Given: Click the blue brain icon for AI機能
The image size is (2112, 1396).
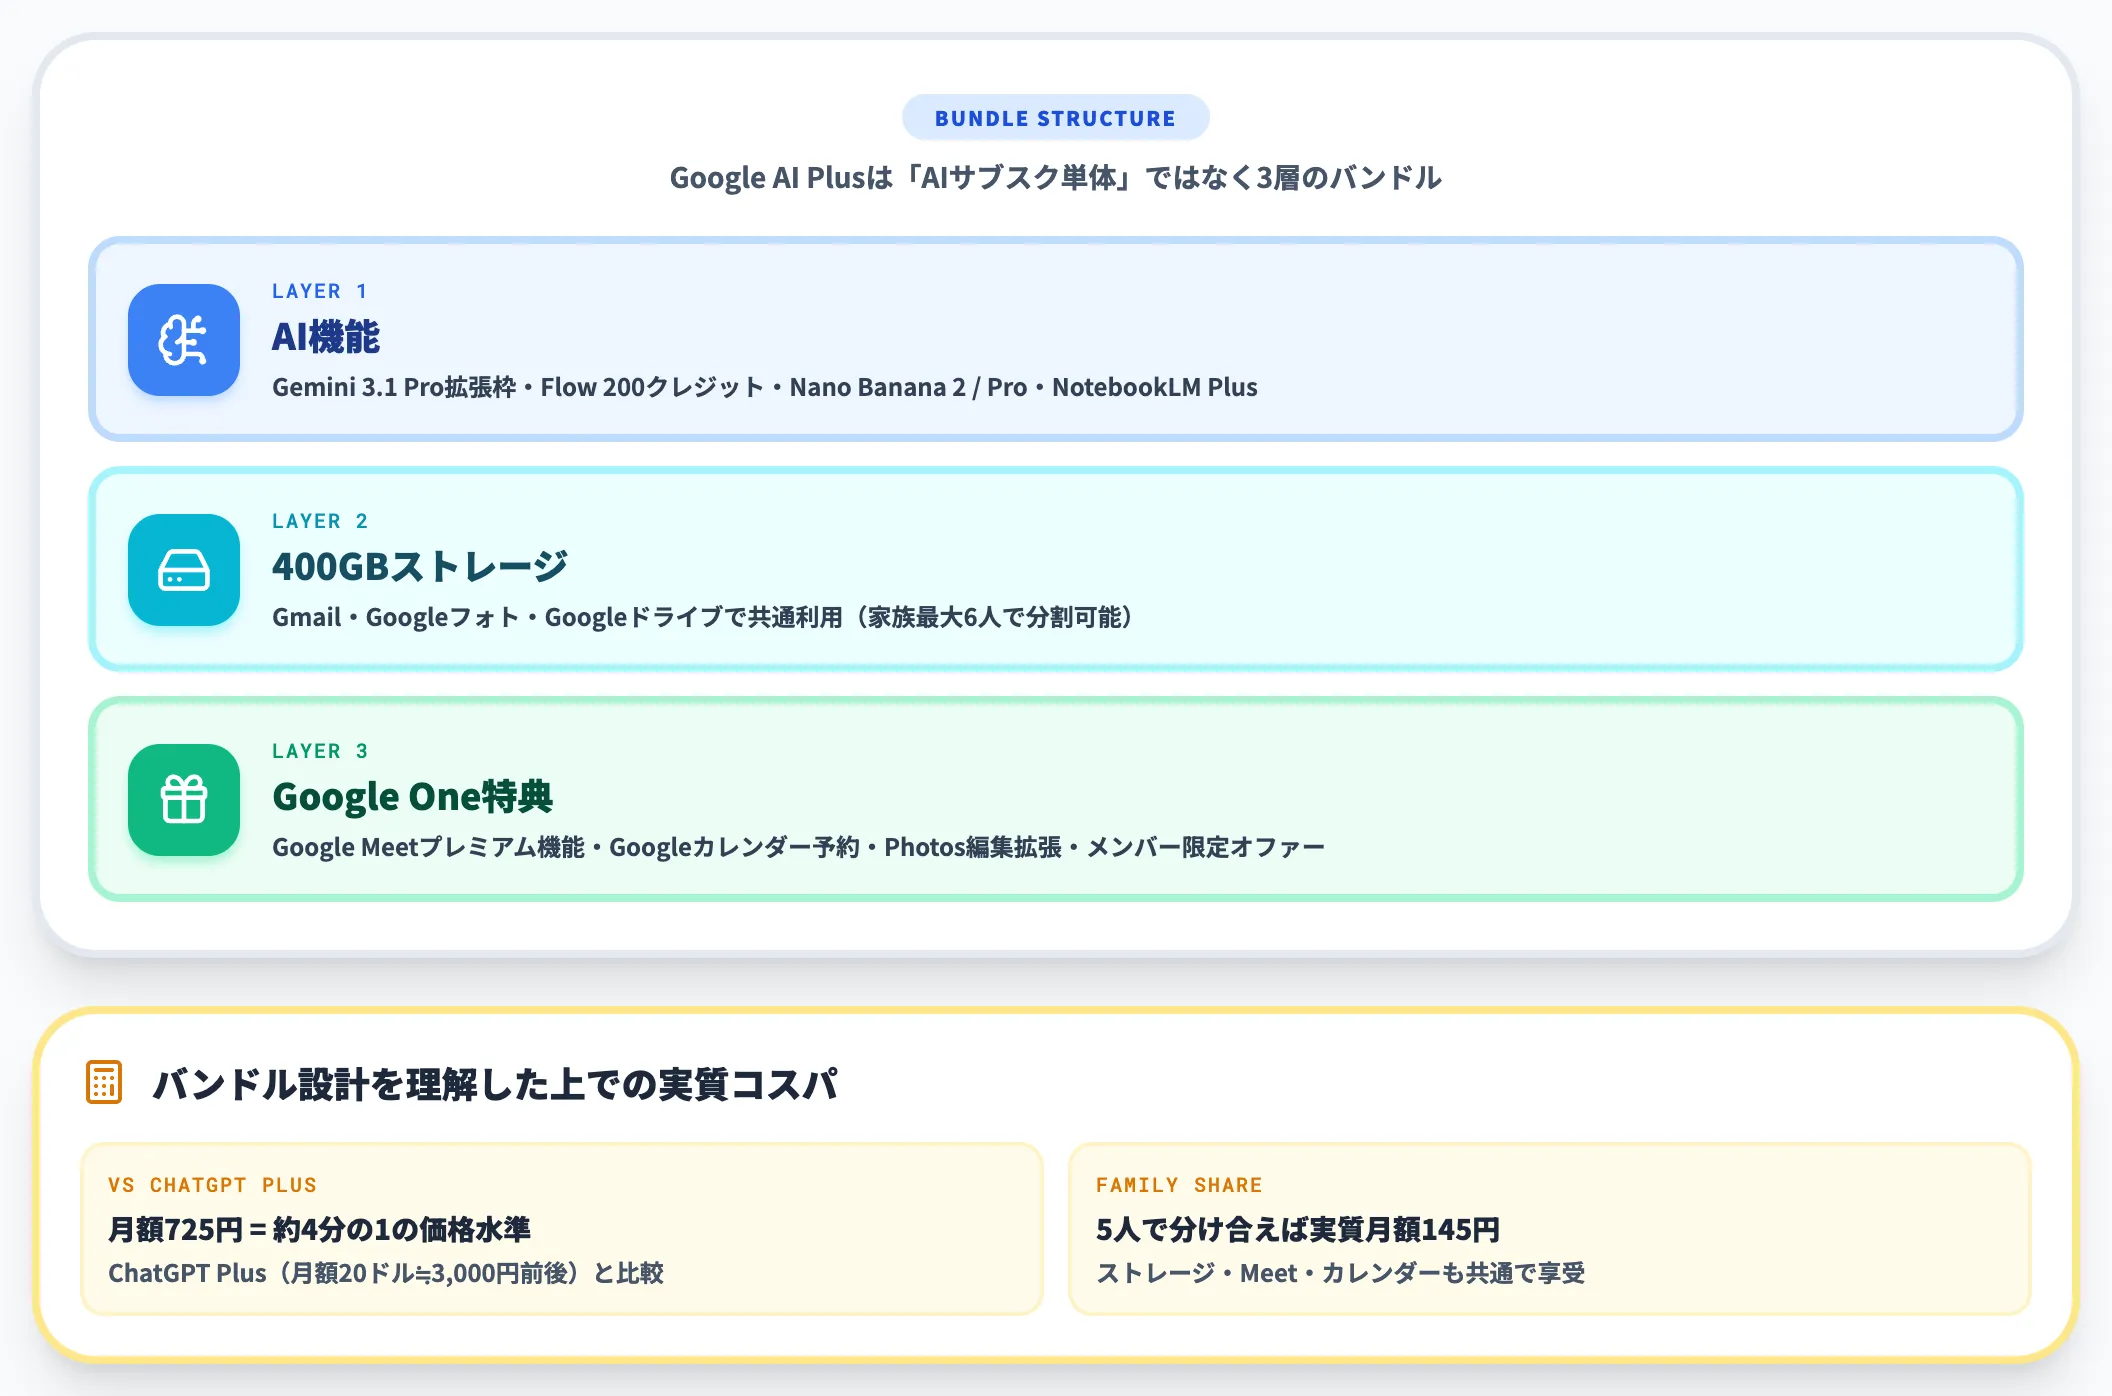Looking at the screenshot, I should (x=184, y=340).
